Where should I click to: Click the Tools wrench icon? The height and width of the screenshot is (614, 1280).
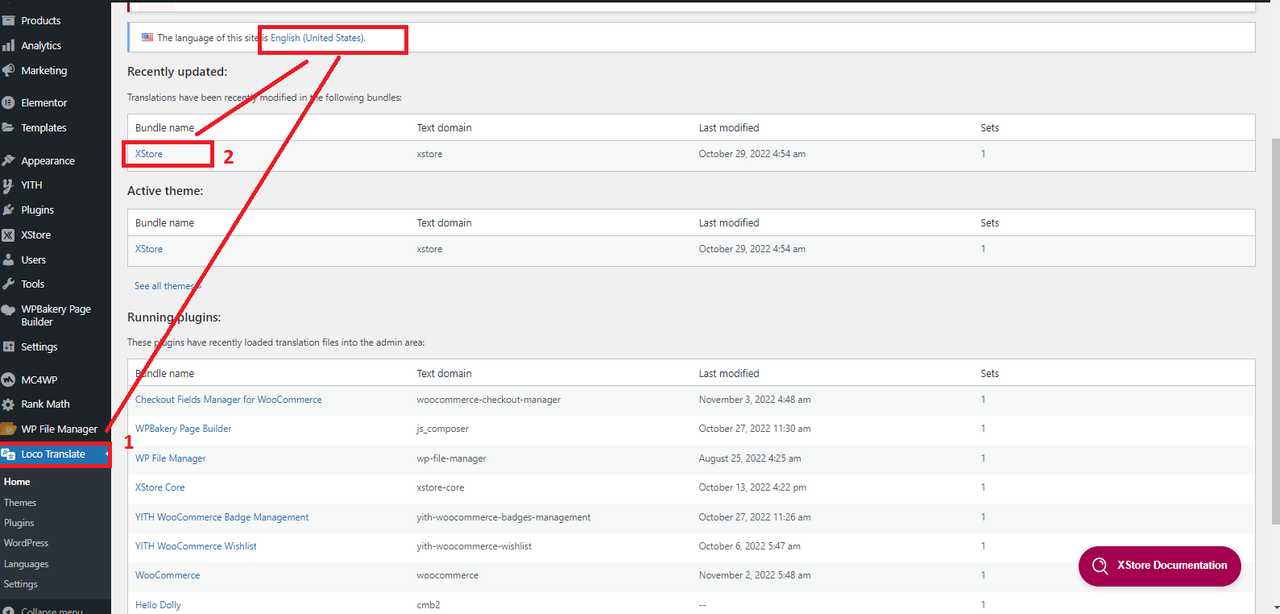(9, 284)
